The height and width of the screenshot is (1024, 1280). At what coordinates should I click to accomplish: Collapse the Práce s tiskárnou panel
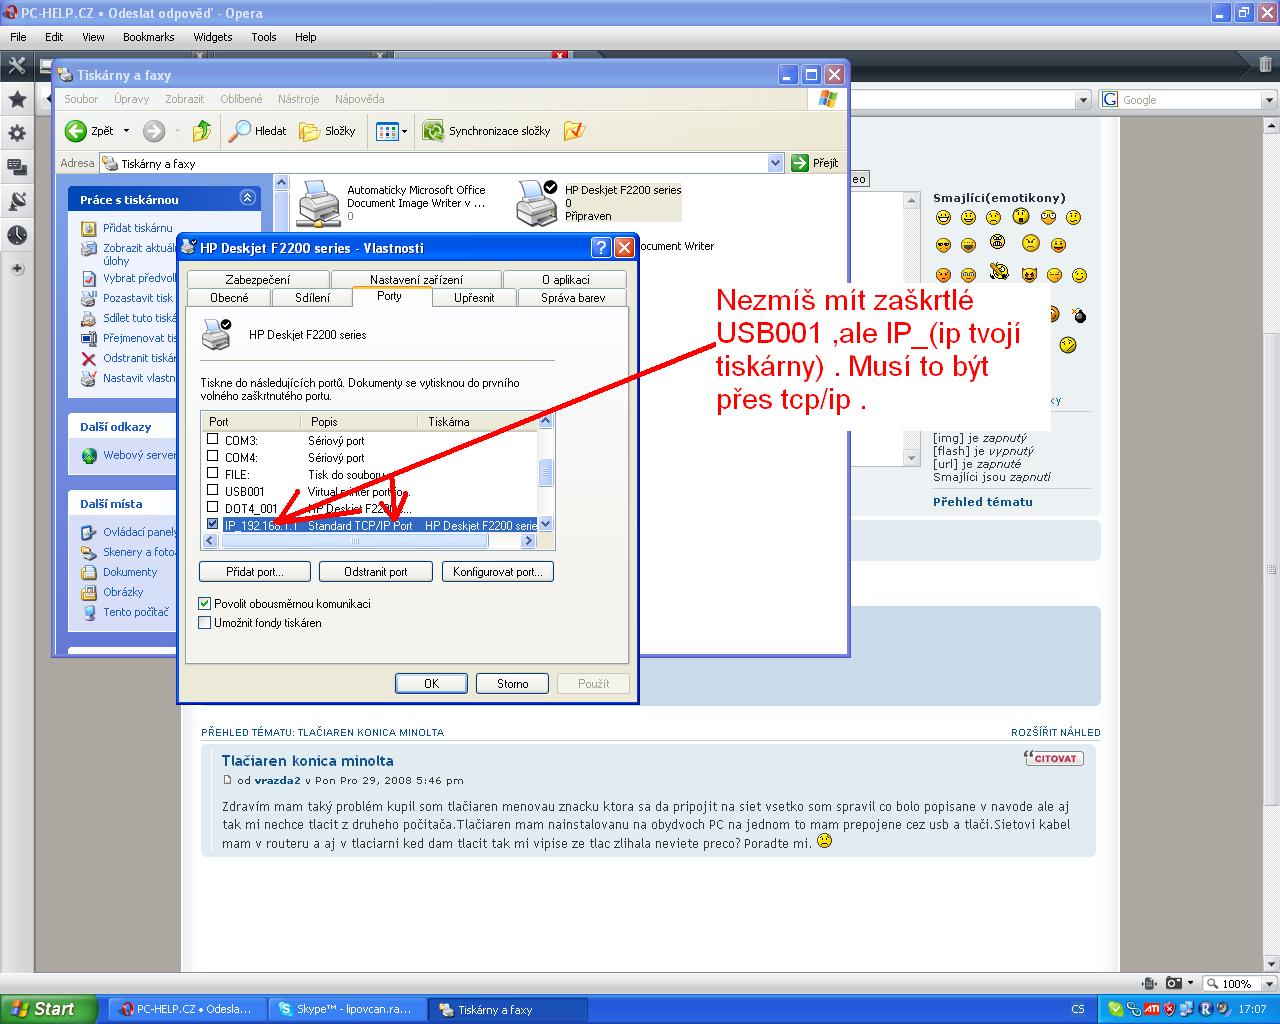click(247, 199)
